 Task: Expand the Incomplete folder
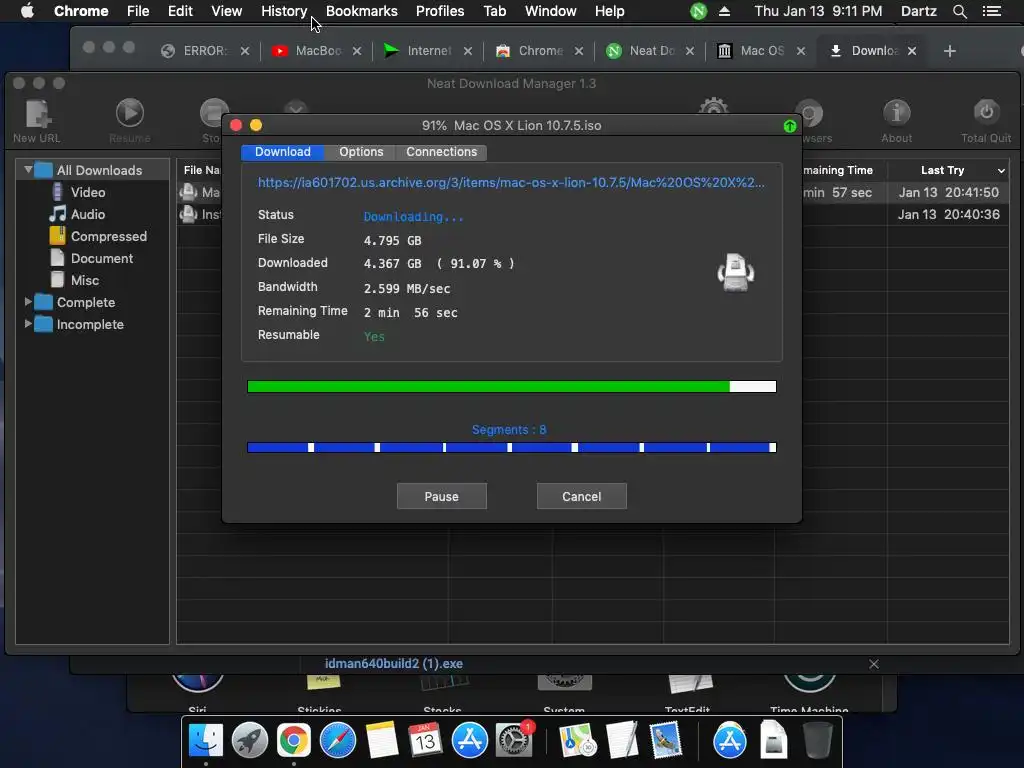click(x=28, y=324)
